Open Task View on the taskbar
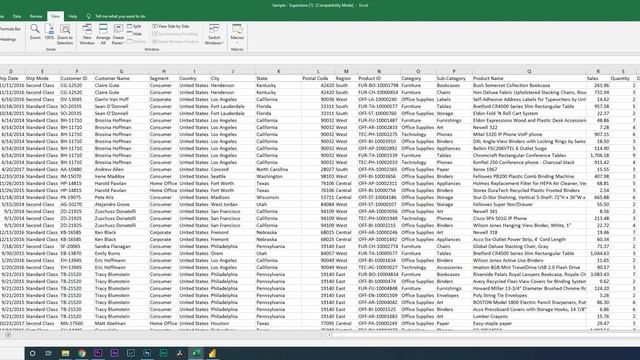Viewport: 640px width, 360px height. tap(49, 353)
